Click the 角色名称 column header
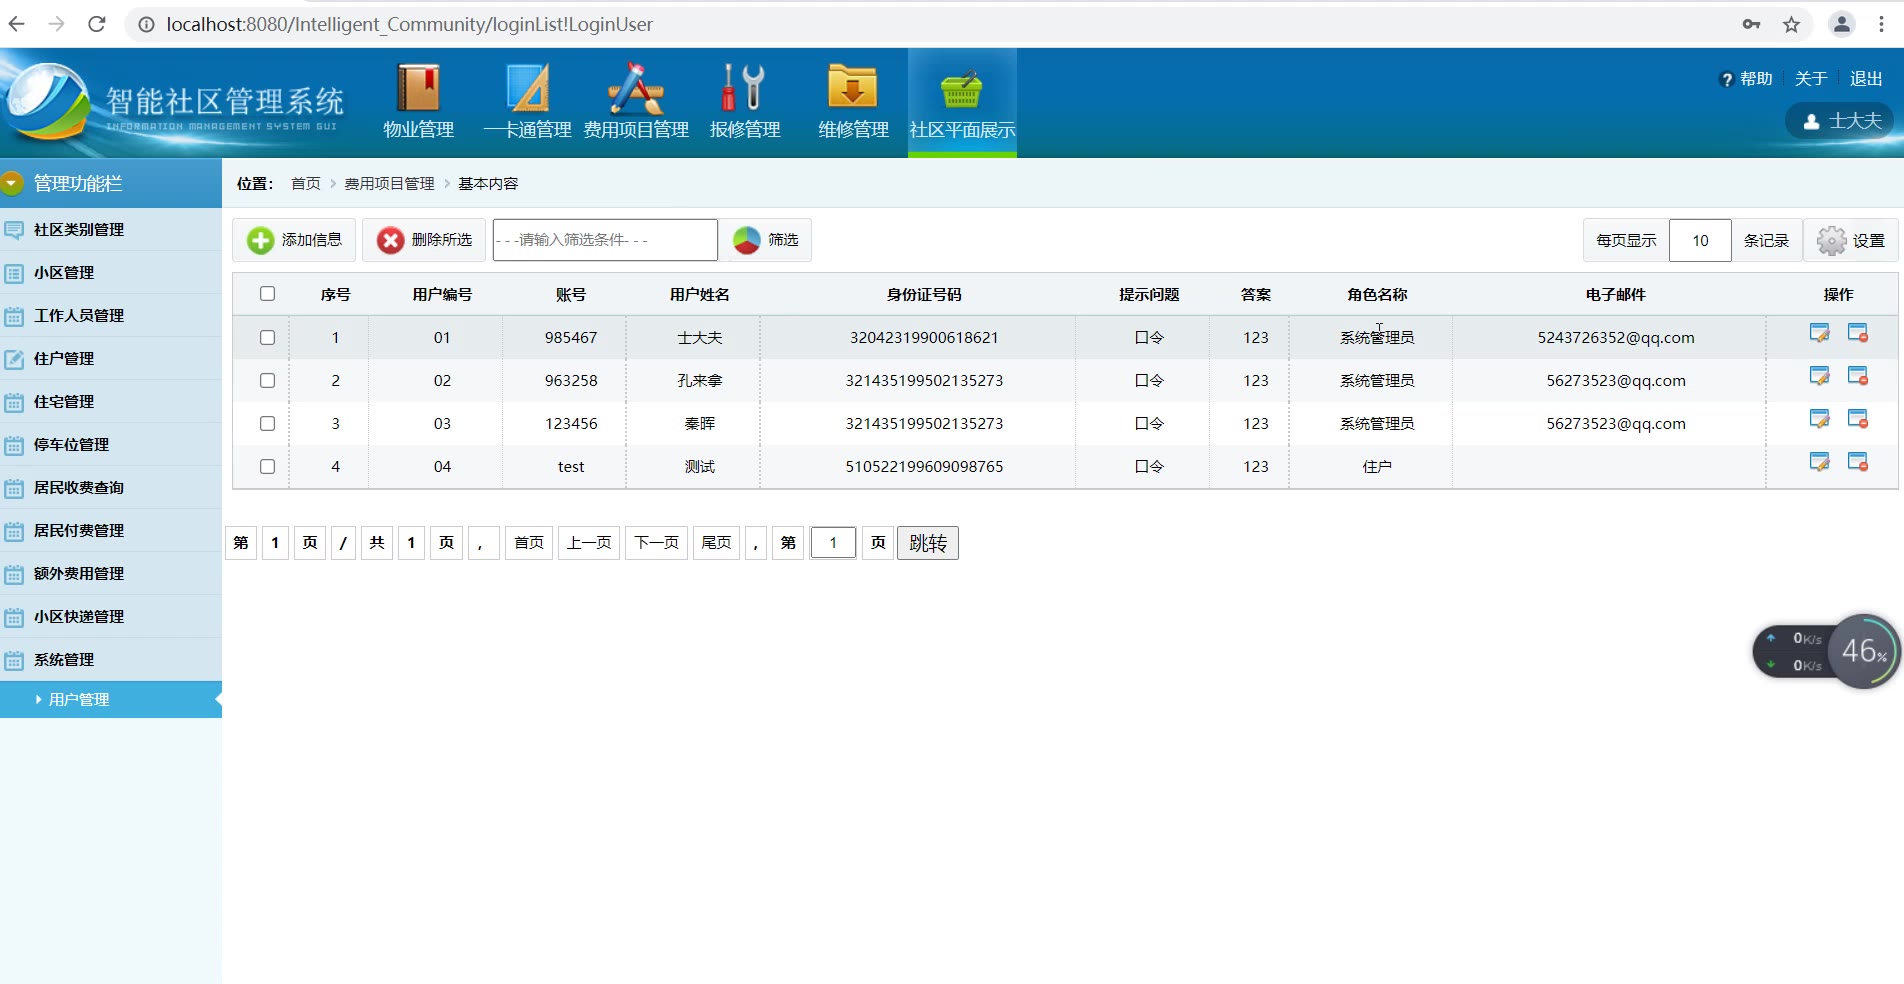The image size is (1904, 984). coord(1376,294)
